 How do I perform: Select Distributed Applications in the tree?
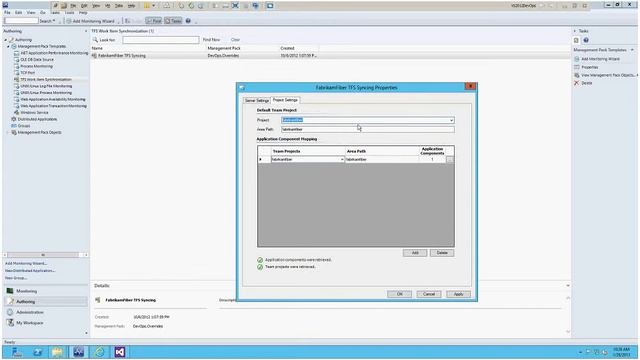pyautogui.click(x=38, y=119)
